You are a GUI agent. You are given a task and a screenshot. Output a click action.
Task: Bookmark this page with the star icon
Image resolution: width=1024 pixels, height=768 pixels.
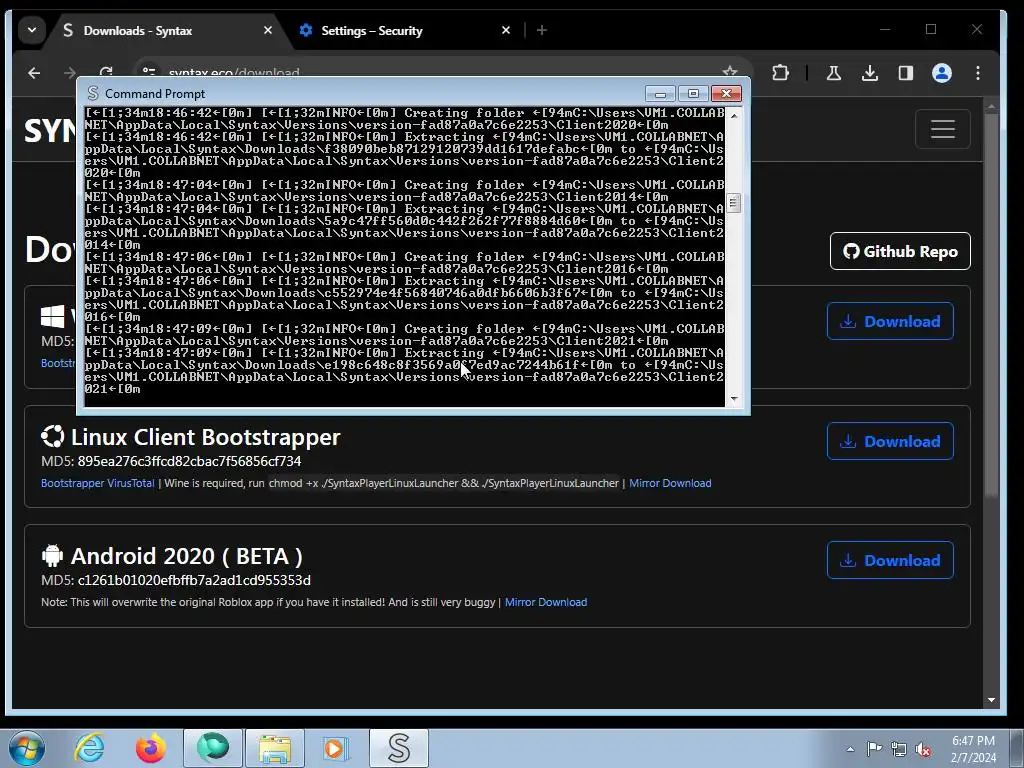click(x=729, y=71)
